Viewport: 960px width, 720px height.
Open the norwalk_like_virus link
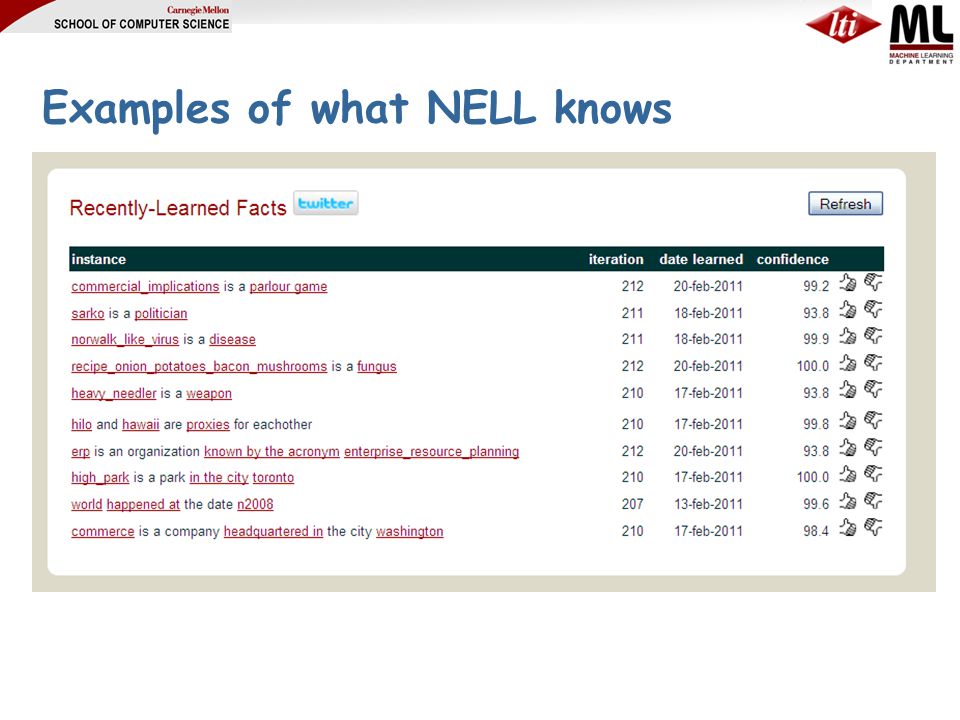point(125,340)
